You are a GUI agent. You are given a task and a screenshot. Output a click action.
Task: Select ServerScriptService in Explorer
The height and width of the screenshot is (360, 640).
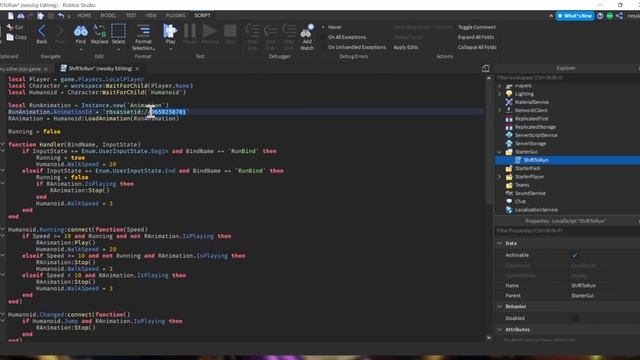[536, 135]
